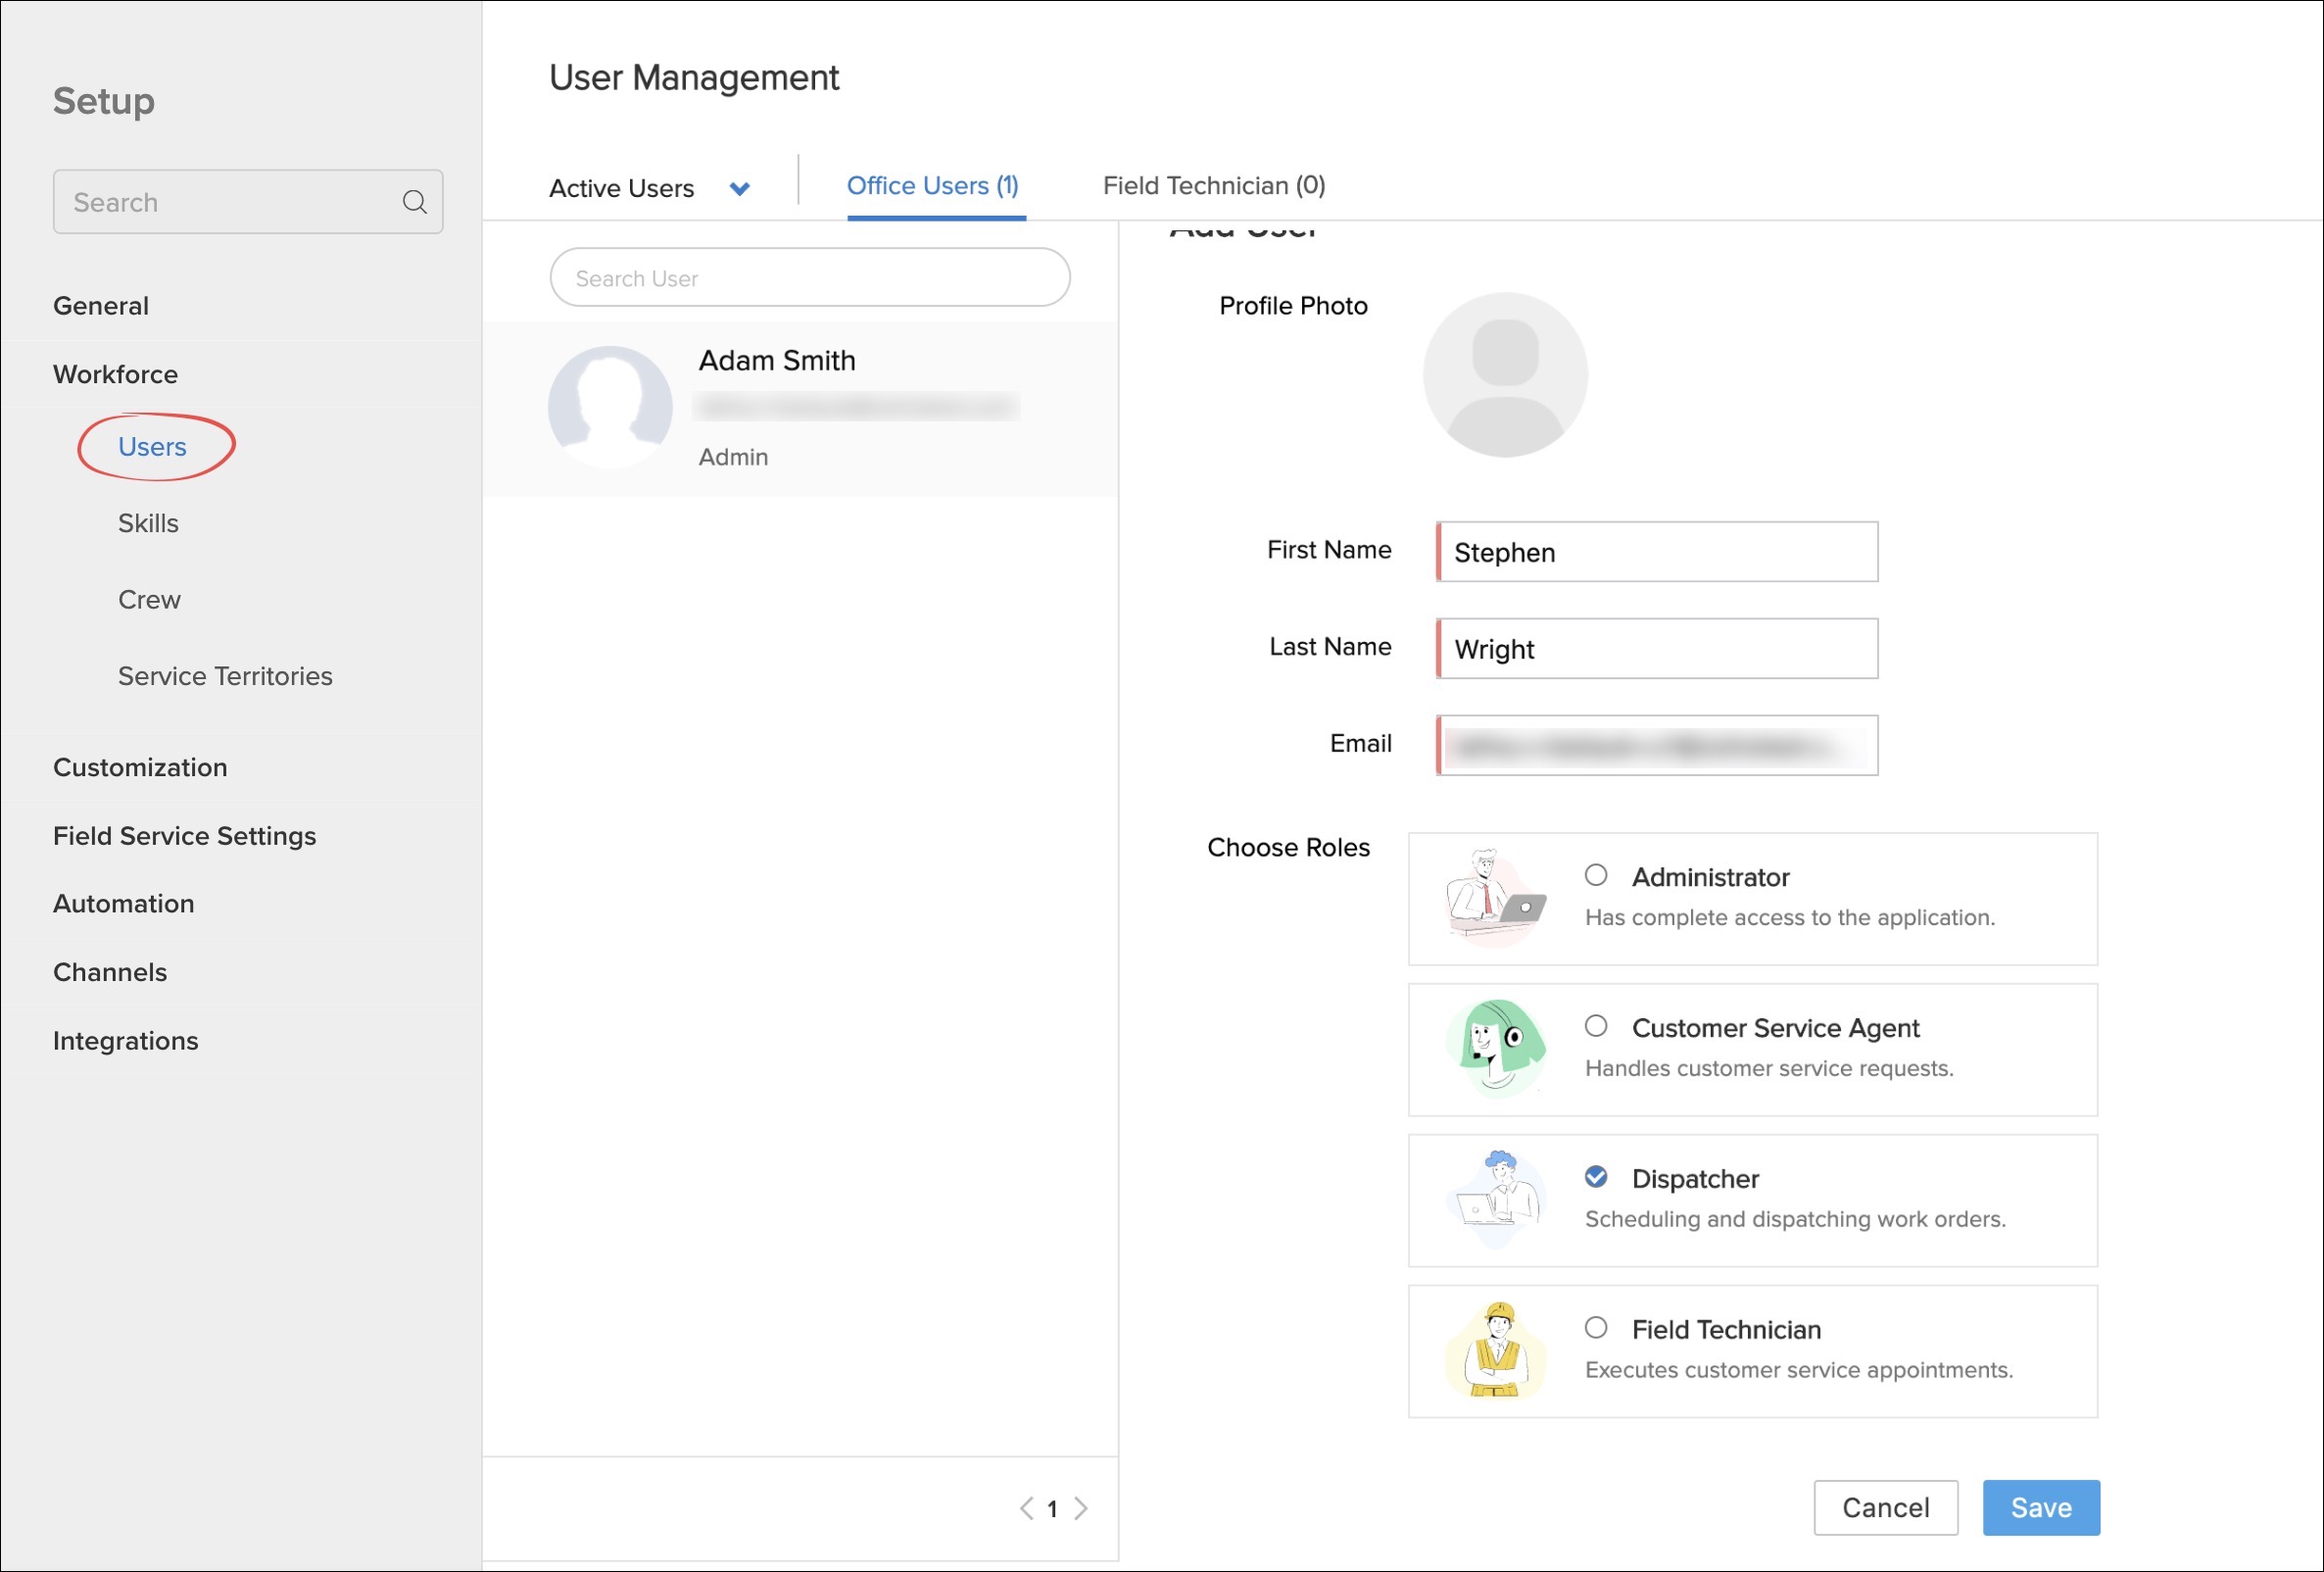Go to previous page arrow in user list
2324x1572 pixels.
[x=1026, y=1508]
